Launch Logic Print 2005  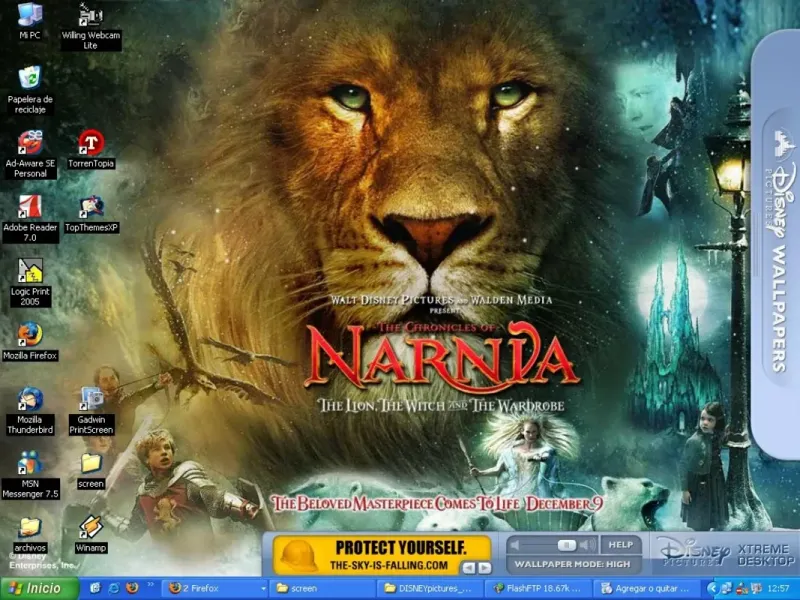(x=30, y=283)
